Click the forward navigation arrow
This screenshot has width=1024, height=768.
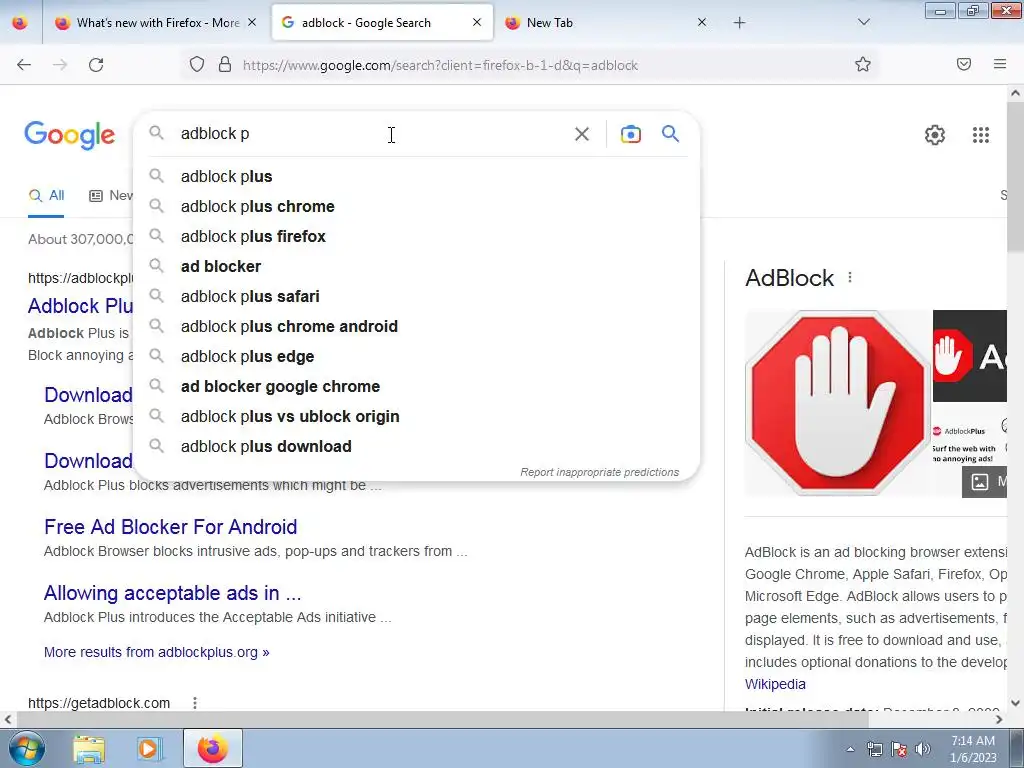click(60, 65)
